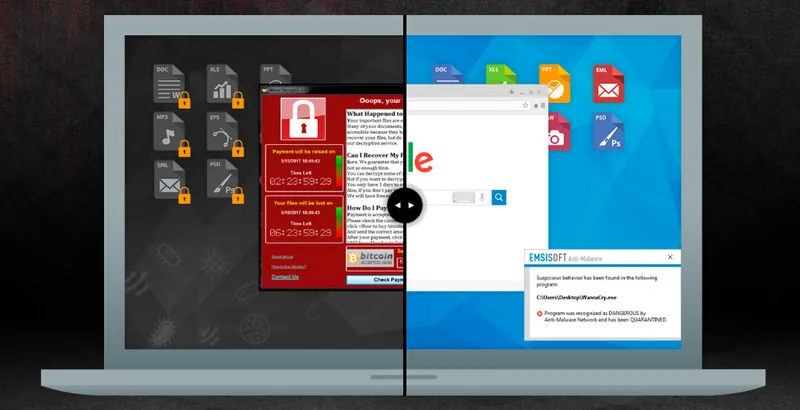Click the bookmark star in browser address bar
800x410 pixels.
click(x=525, y=106)
